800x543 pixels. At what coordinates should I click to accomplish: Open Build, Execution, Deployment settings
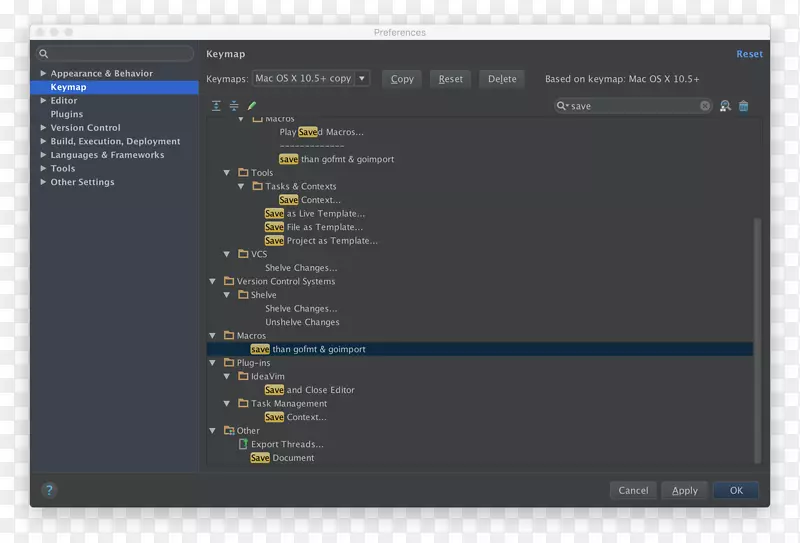[x=115, y=141]
